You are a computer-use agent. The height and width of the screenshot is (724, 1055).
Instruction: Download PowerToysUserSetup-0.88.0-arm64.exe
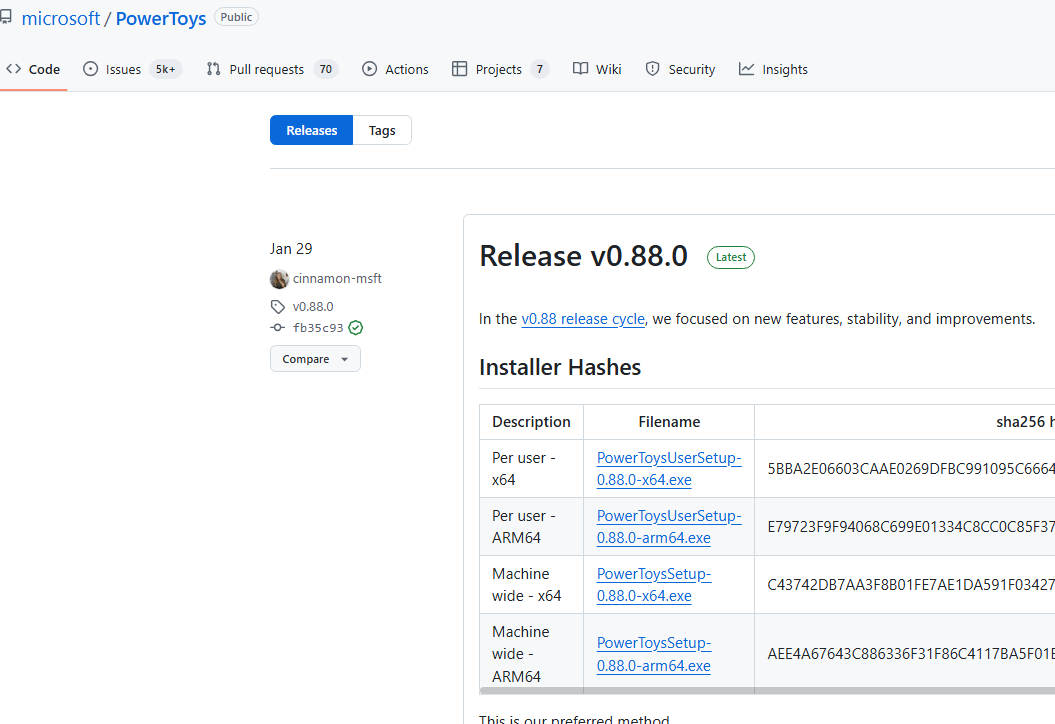click(x=669, y=527)
